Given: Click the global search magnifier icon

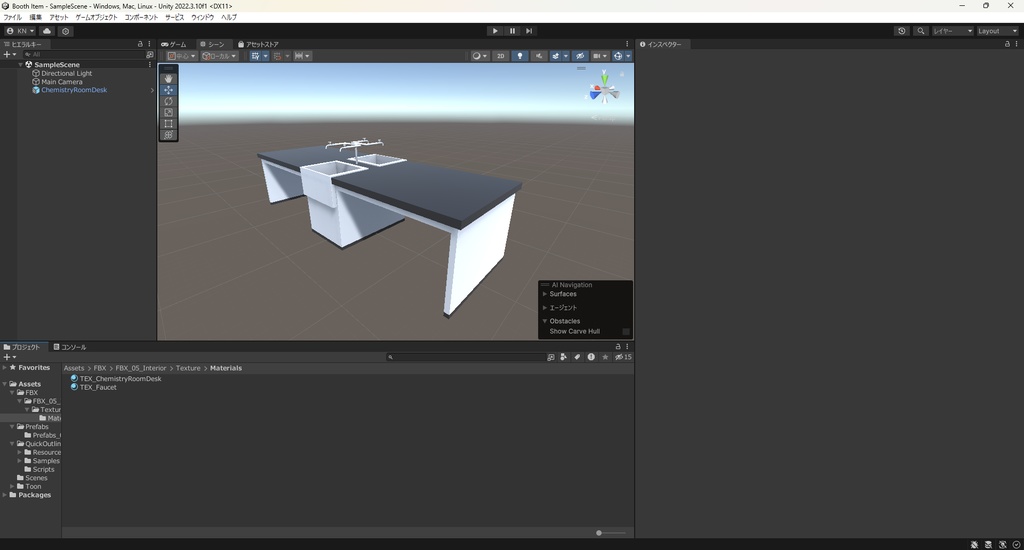Looking at the screenshot, I should tap(921, 31).
